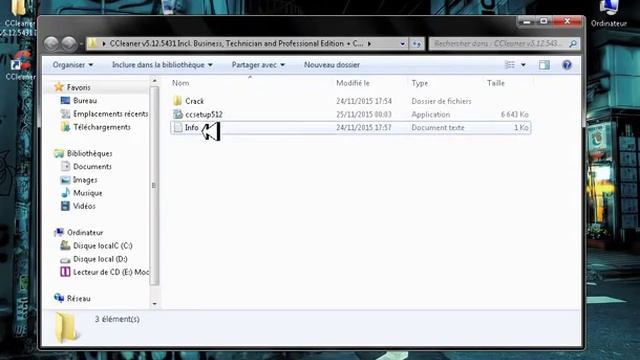This screenshot has height=360, width=640.
Task: Click the navigation pane scroll up arrow
Action: (x=154, y=81)
